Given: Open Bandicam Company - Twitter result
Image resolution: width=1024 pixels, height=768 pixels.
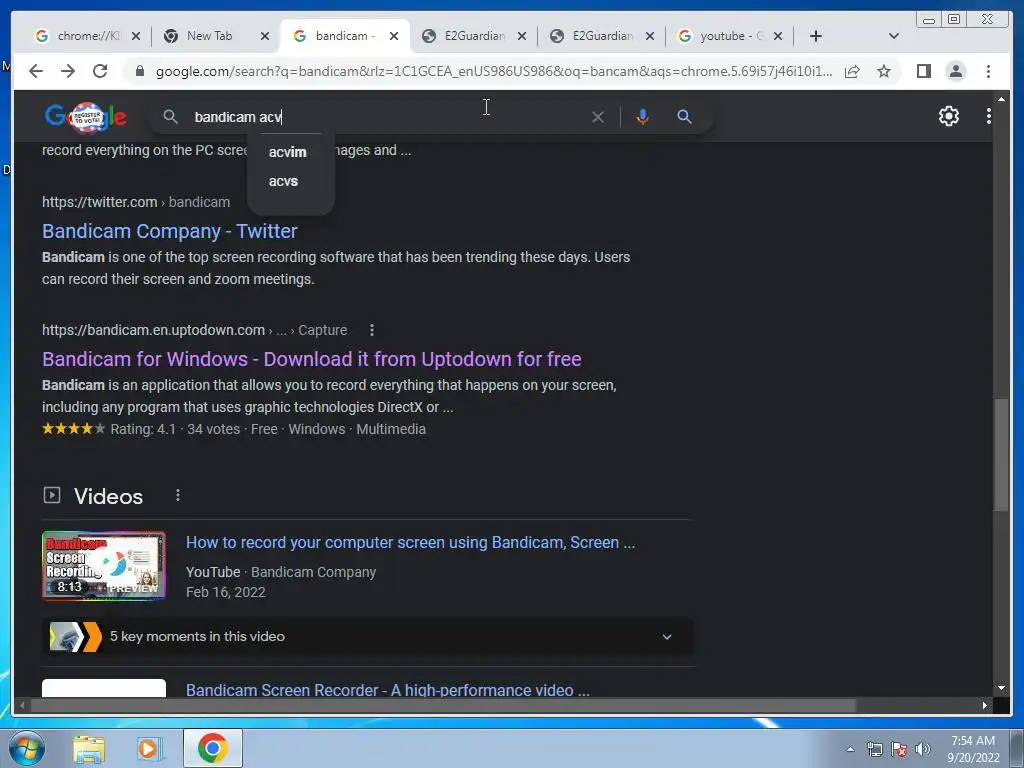Looking at the screenshot, I should point(170,231).
